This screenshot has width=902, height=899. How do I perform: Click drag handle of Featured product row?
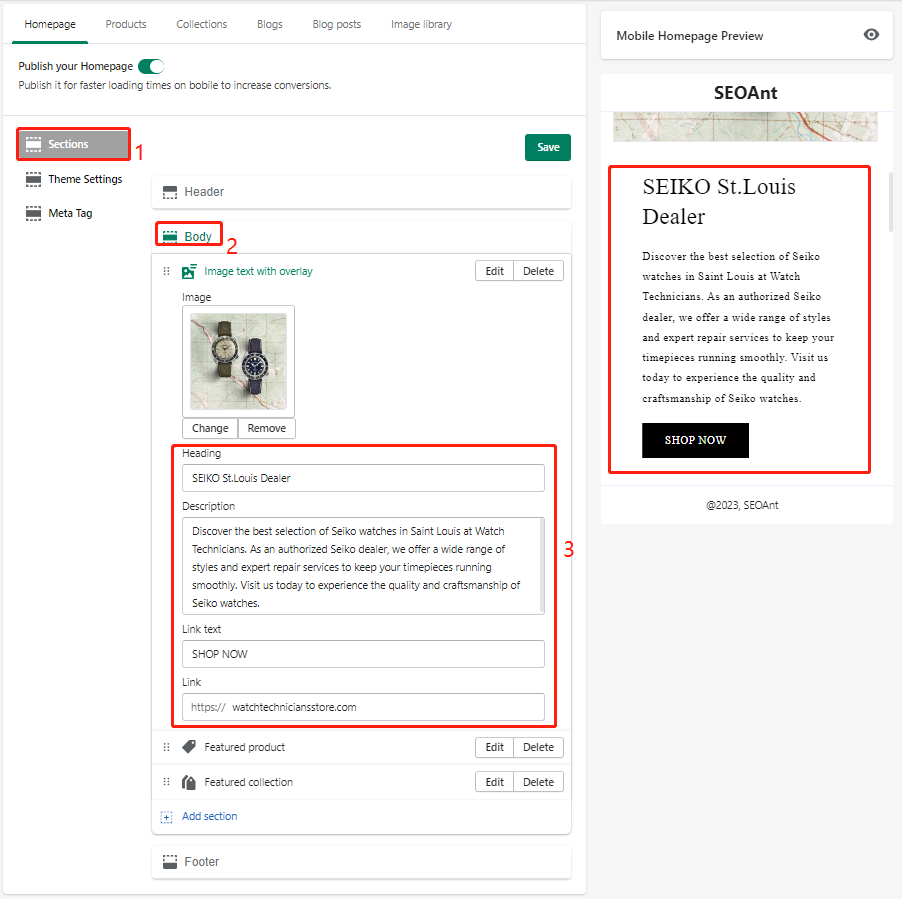(x=166, y=747)
